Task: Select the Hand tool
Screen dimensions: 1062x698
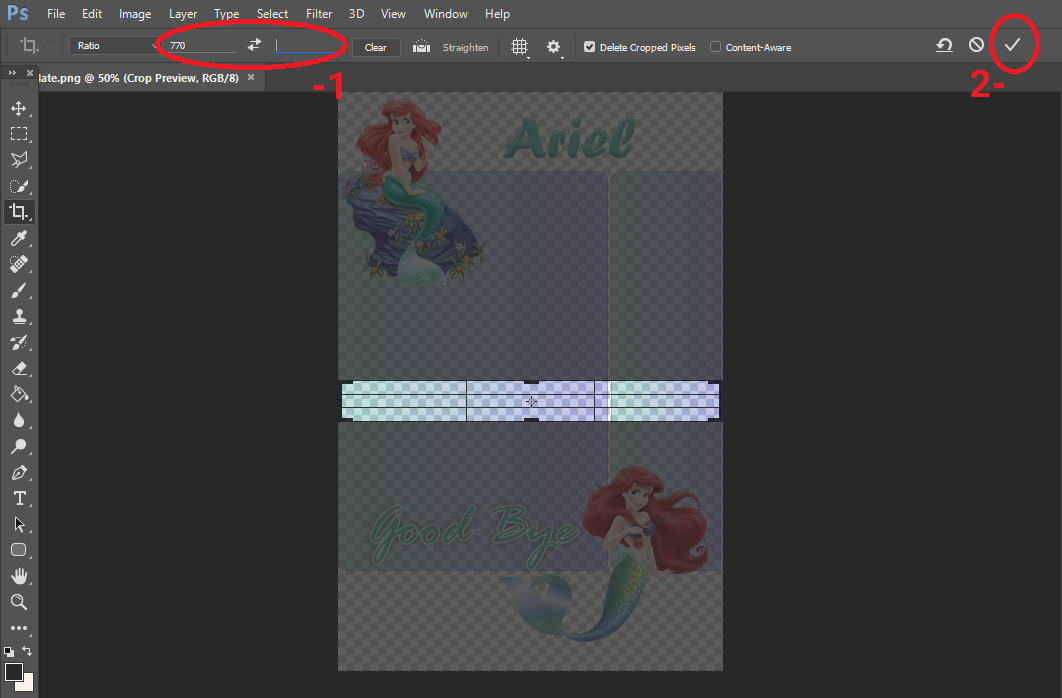Action: (x=19, y=576)
